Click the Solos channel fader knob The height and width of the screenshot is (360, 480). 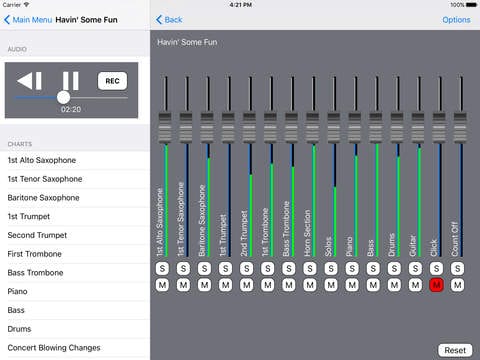pos(333,128)
